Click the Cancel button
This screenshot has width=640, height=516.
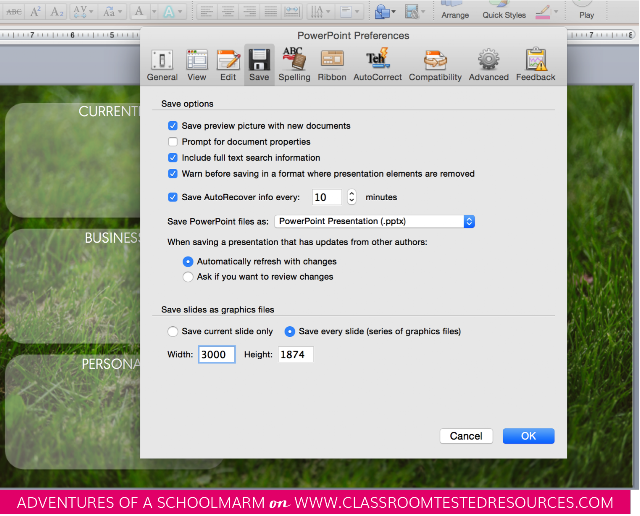click(x=466, y=436)
